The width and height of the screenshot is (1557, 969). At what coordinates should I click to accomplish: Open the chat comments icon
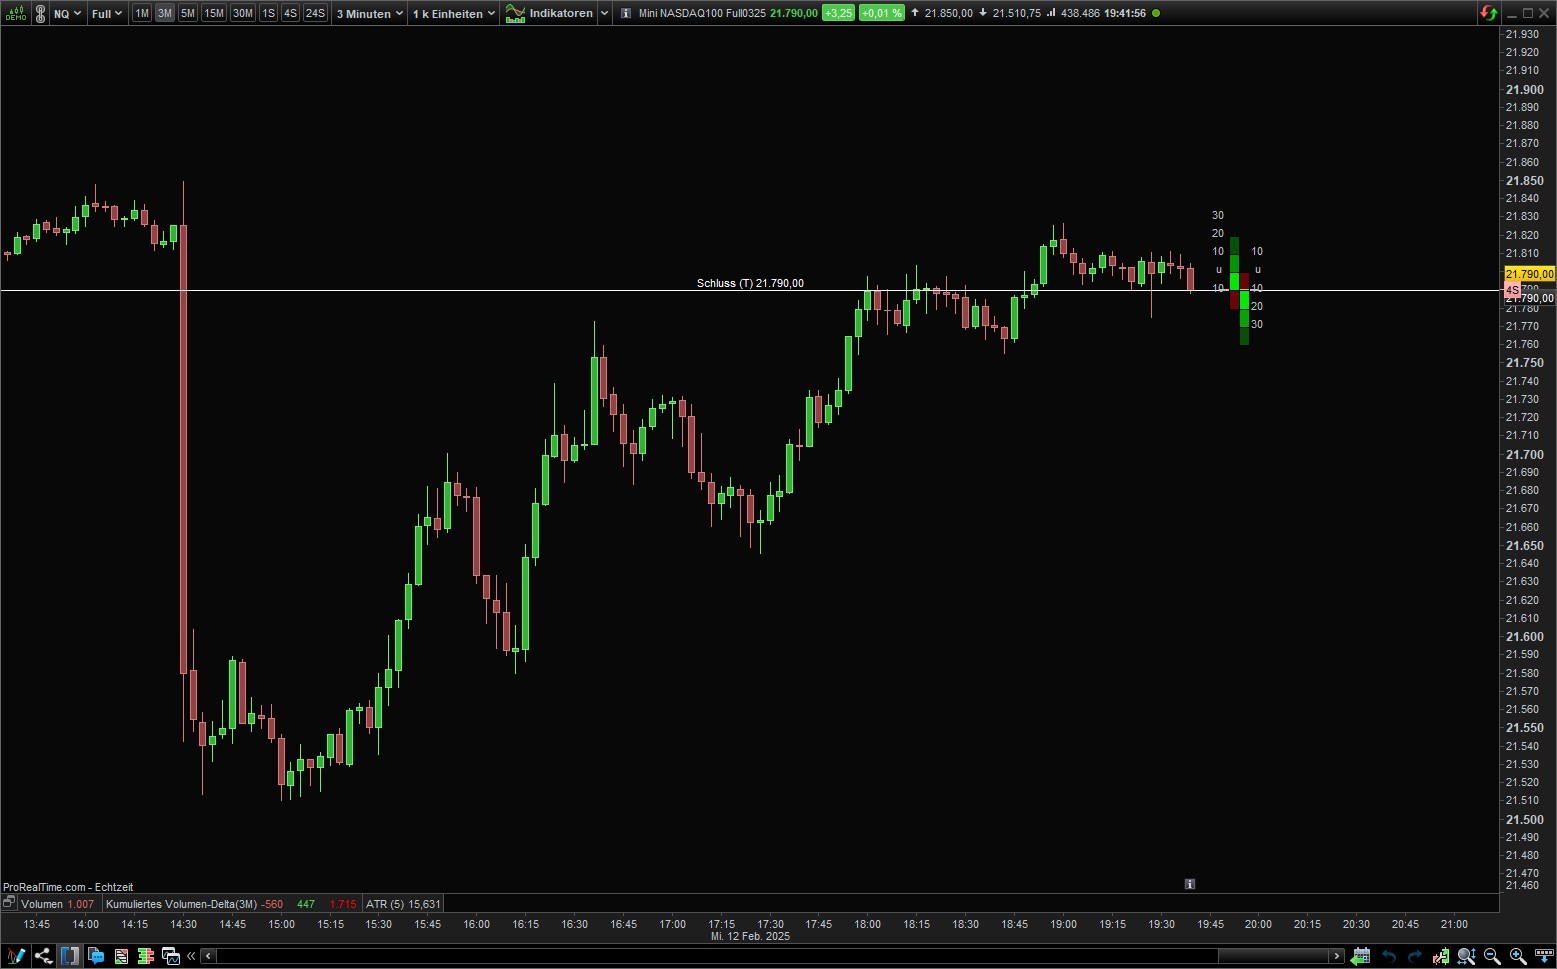pyautogui.click(x=96, y=956)
